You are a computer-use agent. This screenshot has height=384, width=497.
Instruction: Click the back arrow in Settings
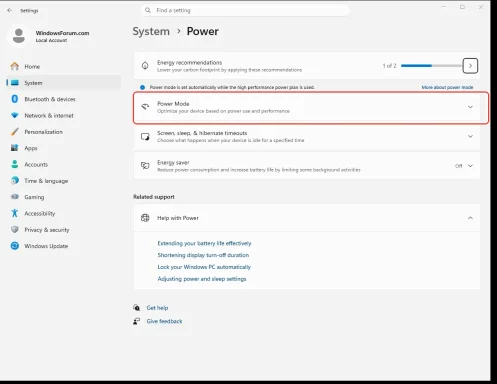9,10
